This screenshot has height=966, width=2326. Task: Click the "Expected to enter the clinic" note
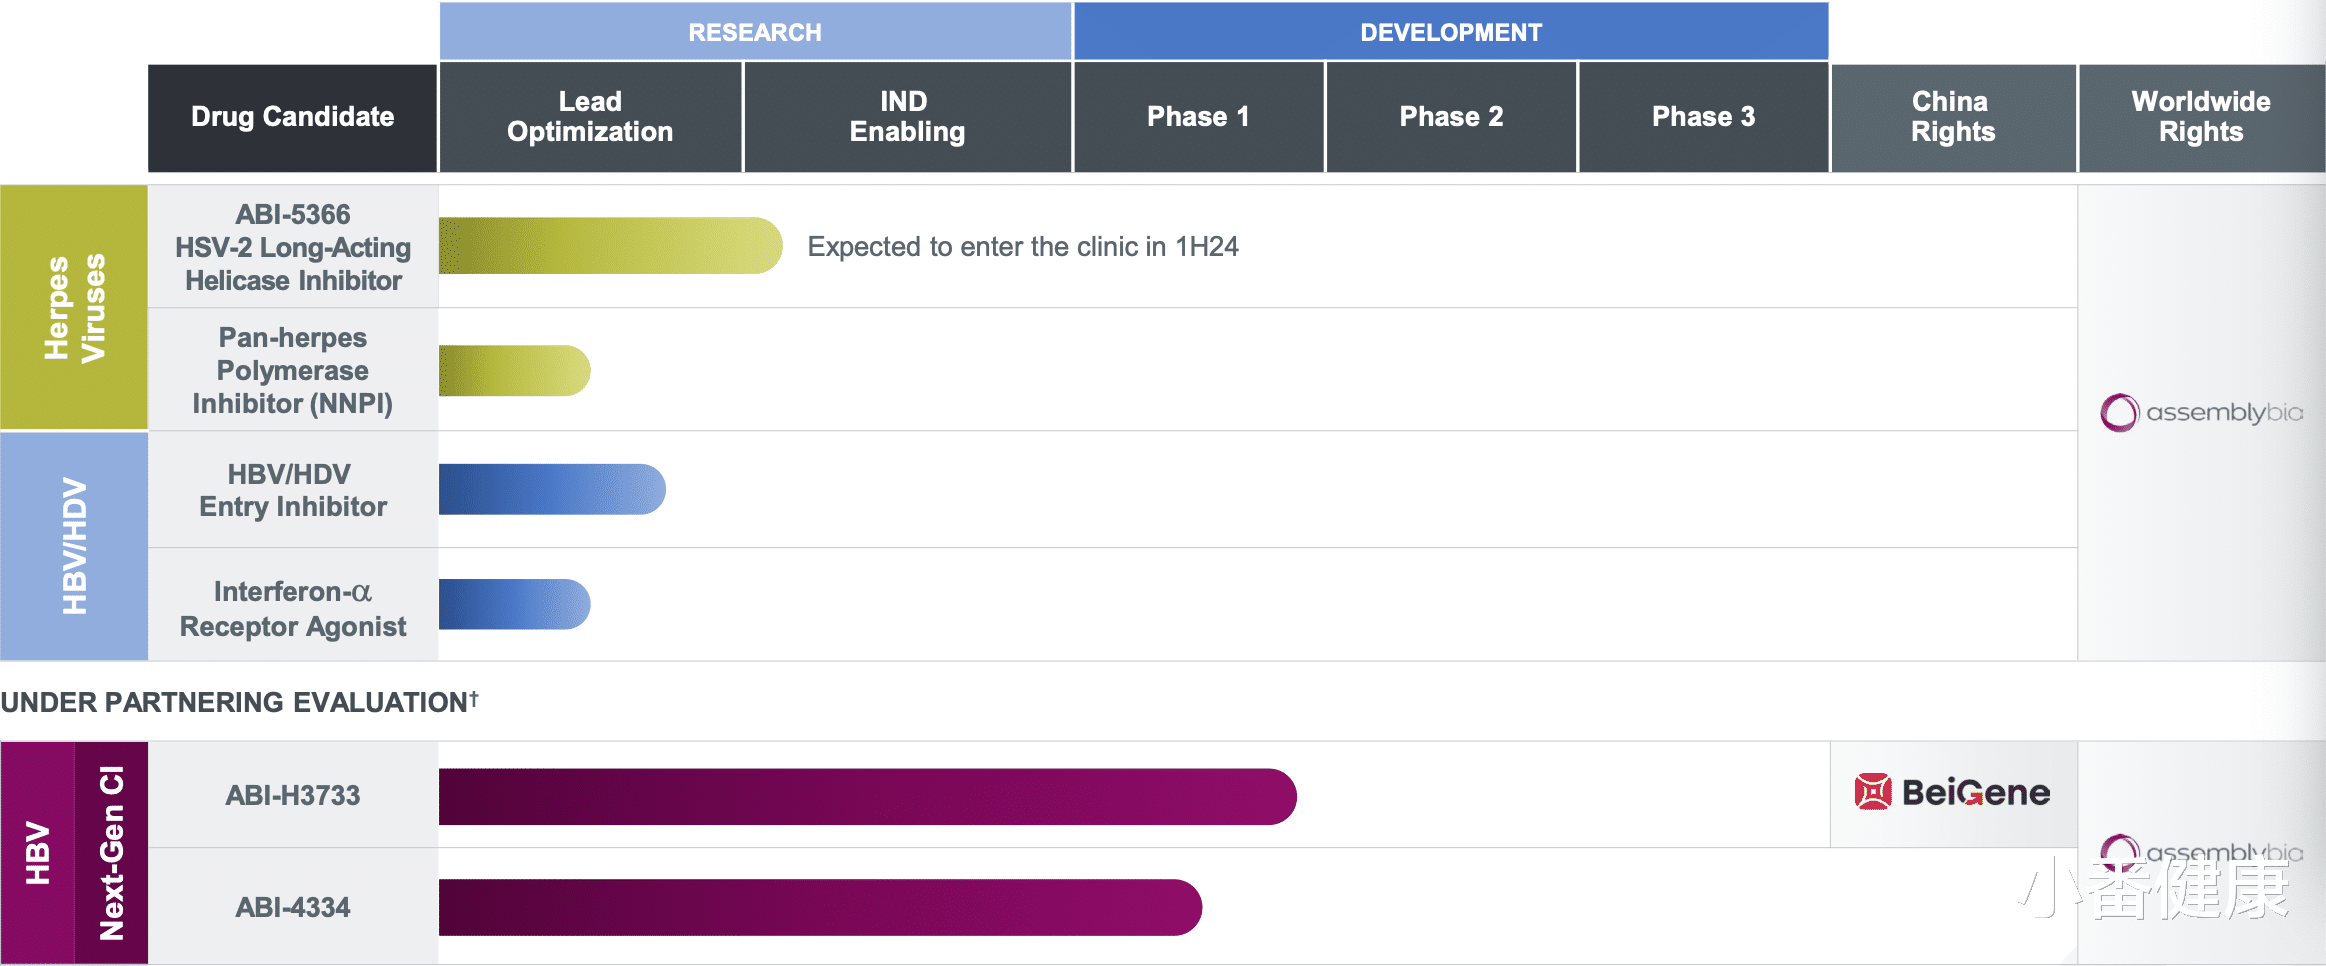1022,247
